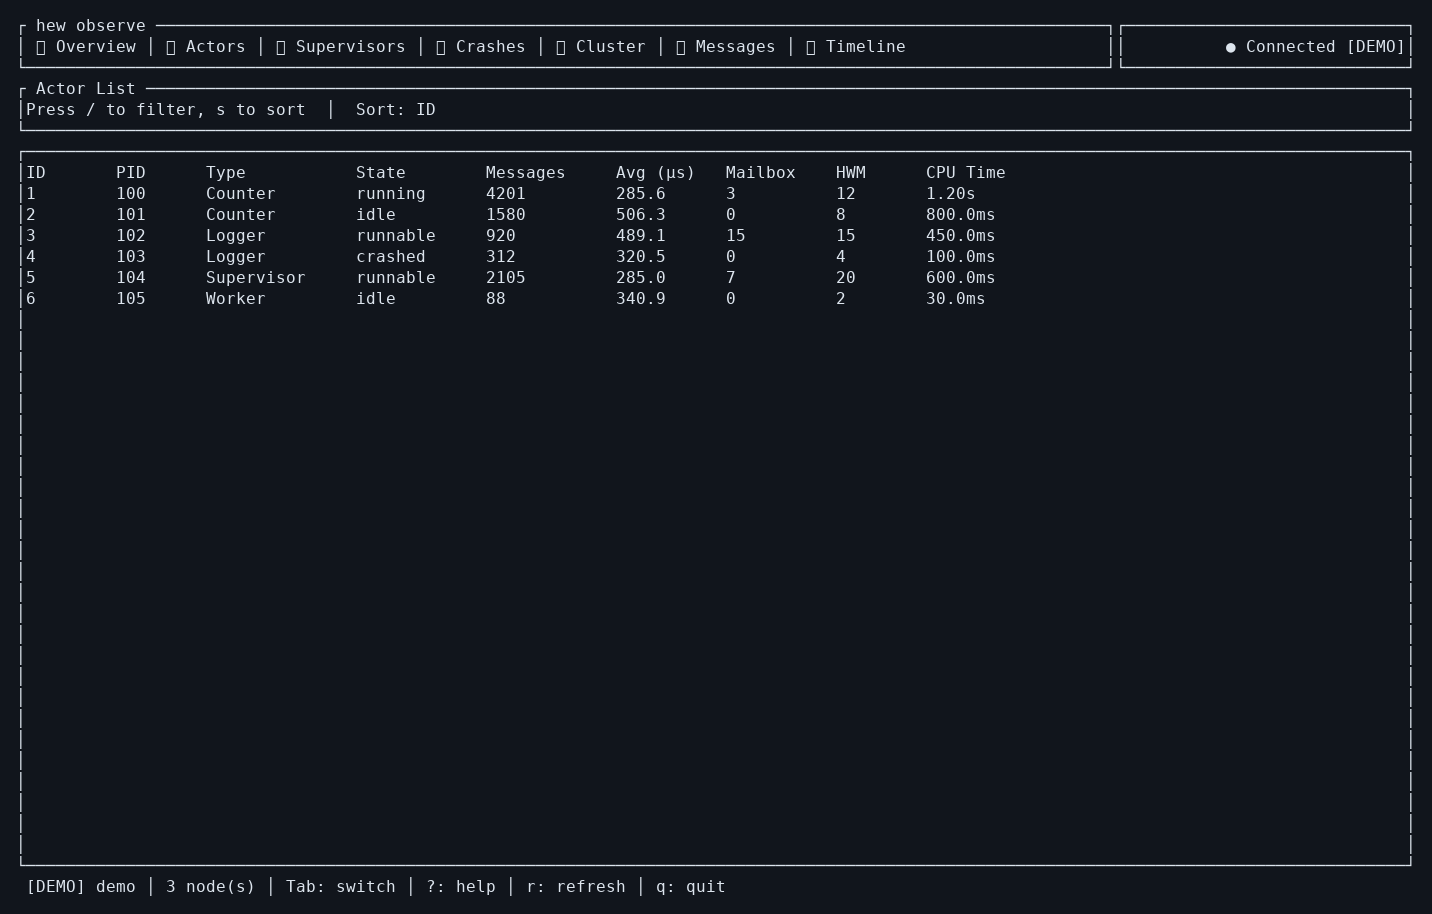This screenshot has width=1432, height=914.
Task: Select the 'running' state cell
Action: 391,194
